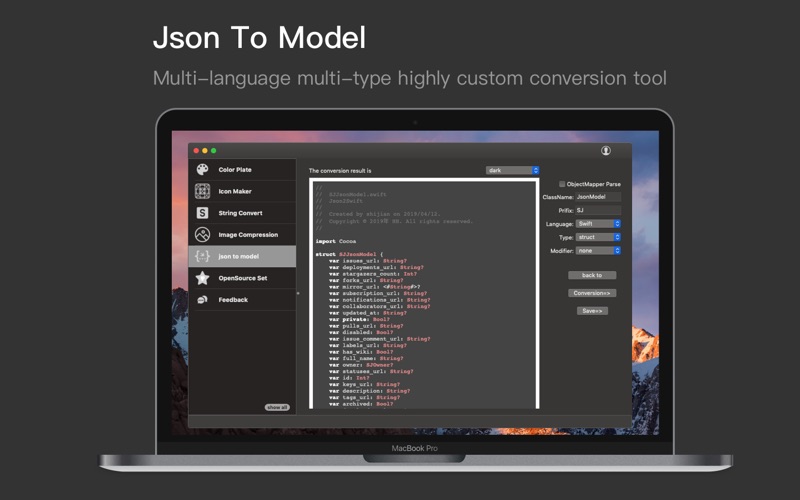800x500 pixels.
Task: Click the red close window button
Action: tap(196, 151)
